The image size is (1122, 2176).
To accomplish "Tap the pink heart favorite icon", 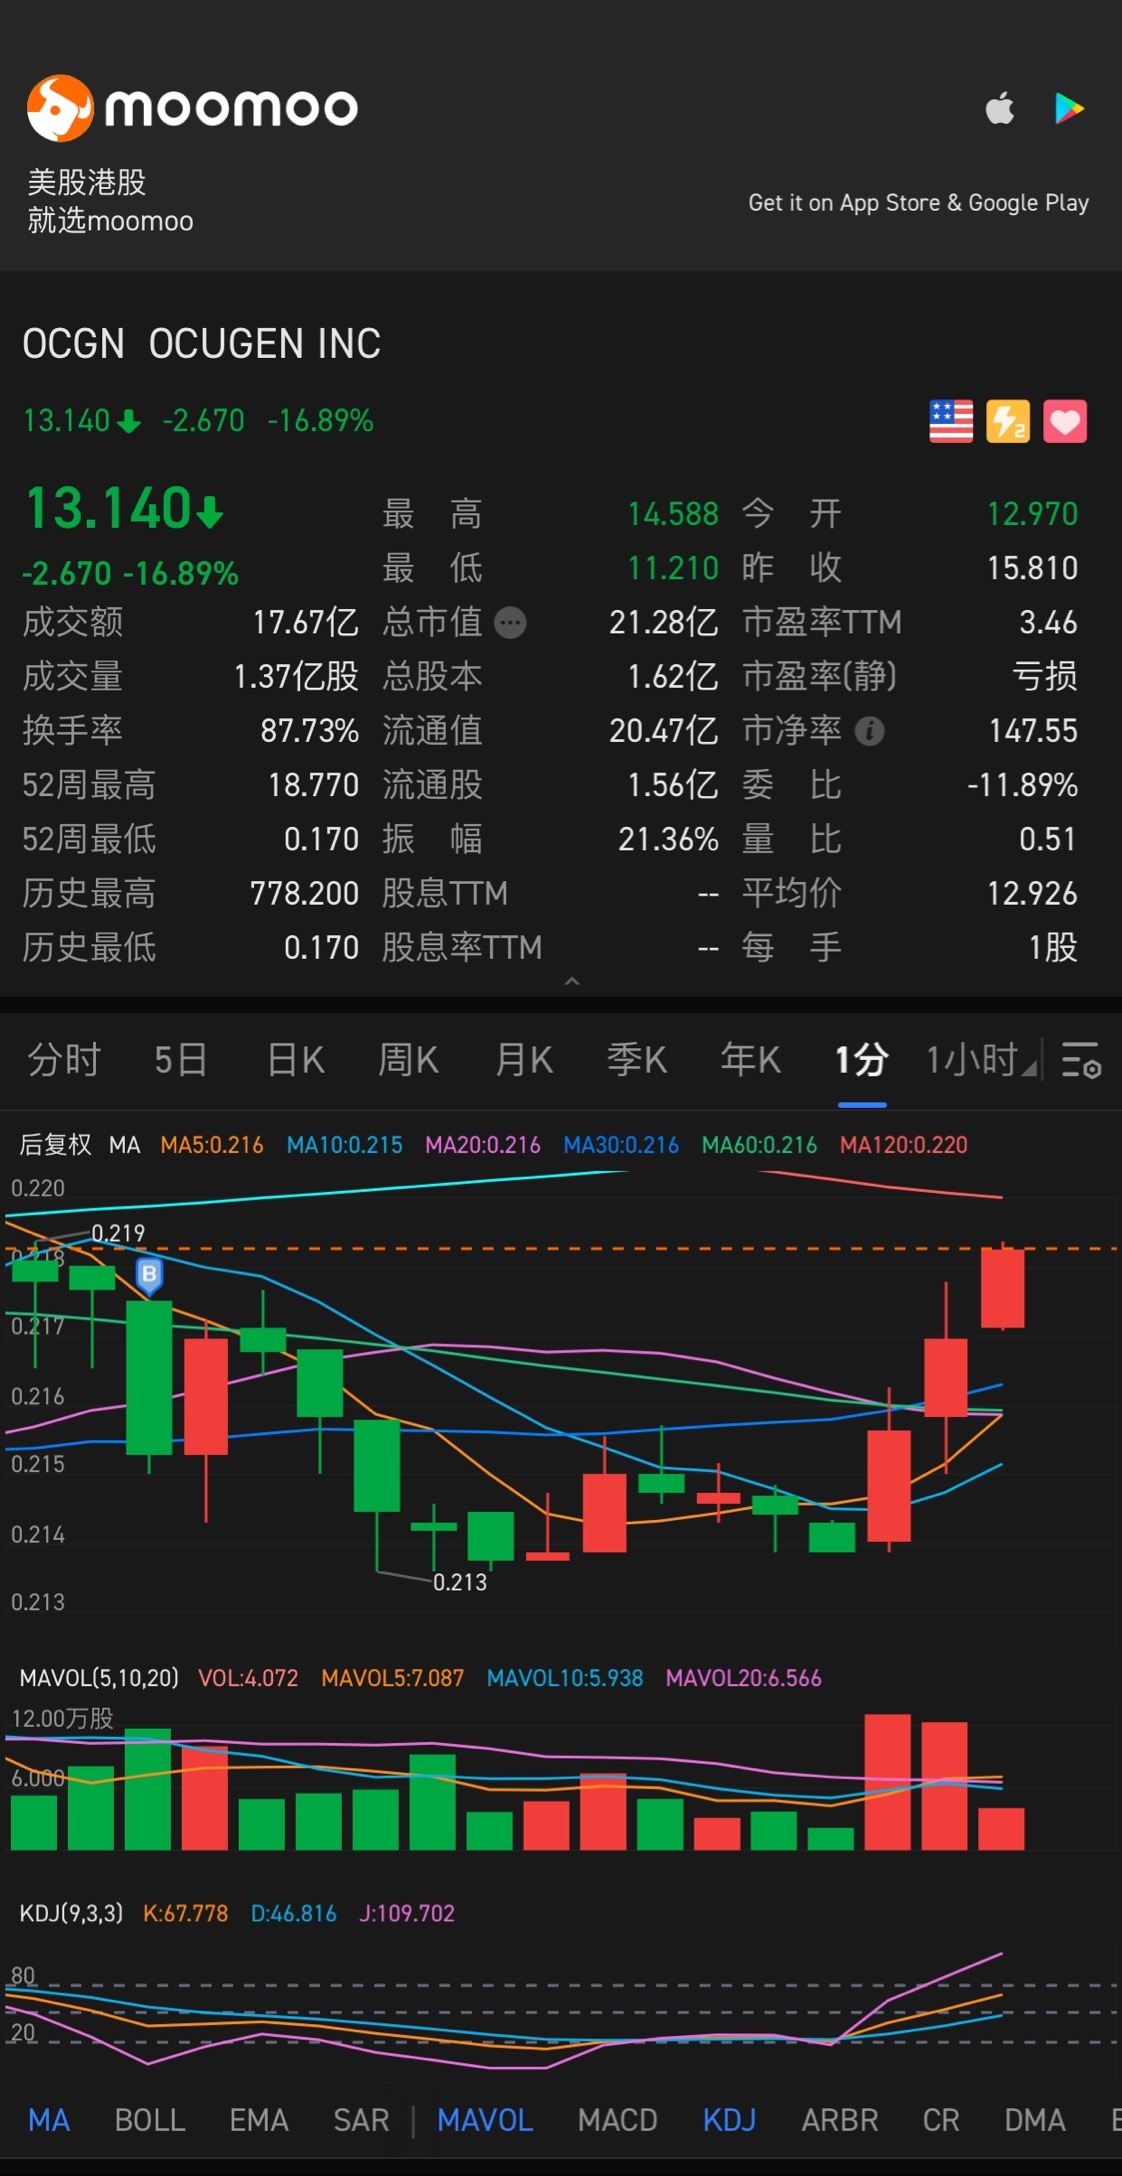I will pyautogui.click(x=1065, y=421).
